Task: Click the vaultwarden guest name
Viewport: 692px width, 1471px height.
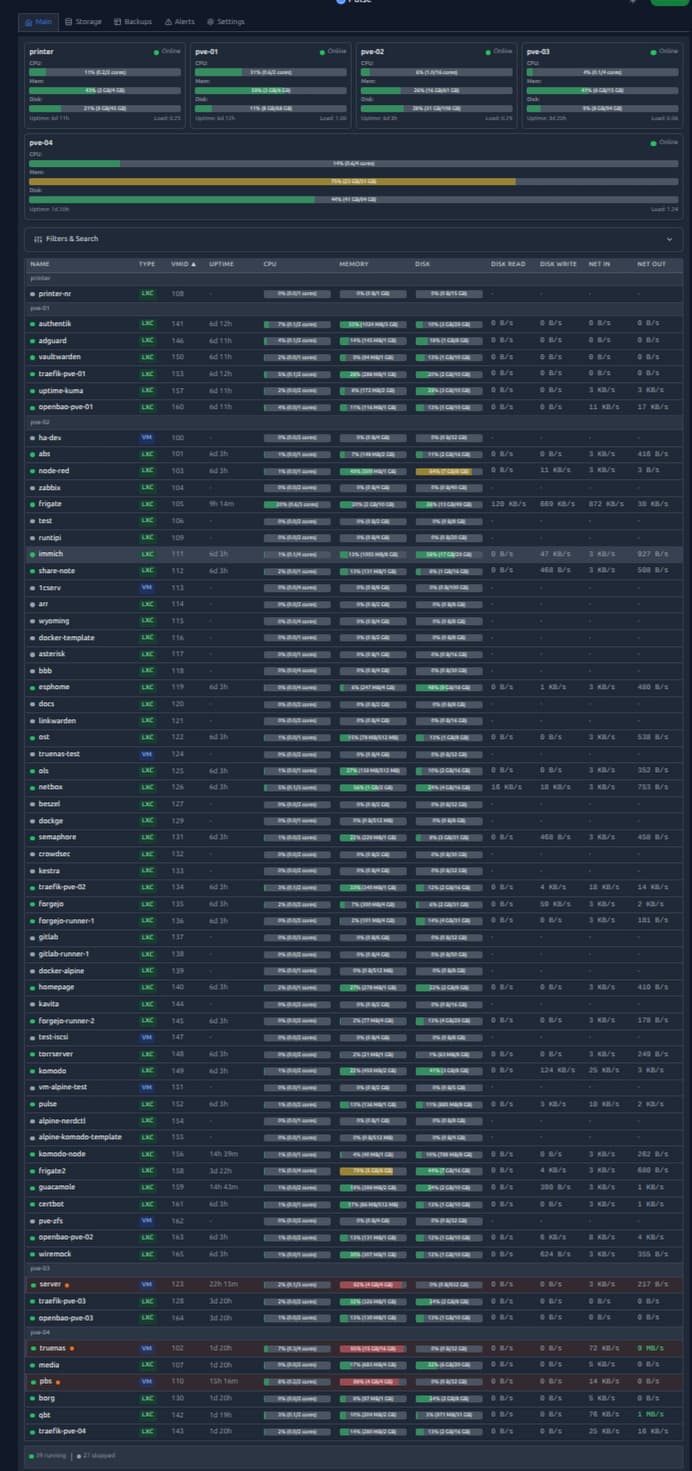Action: pos(59,356)
